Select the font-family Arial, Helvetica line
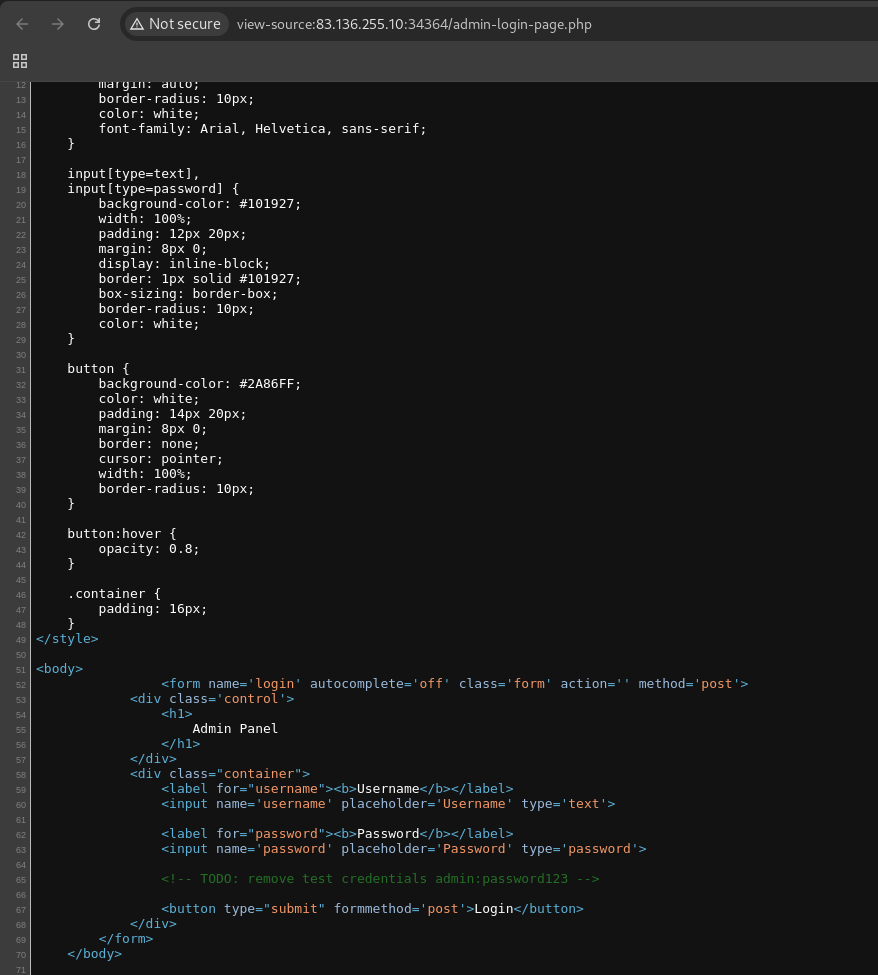The height and width of the screenshot is (975, 878). 262,129
